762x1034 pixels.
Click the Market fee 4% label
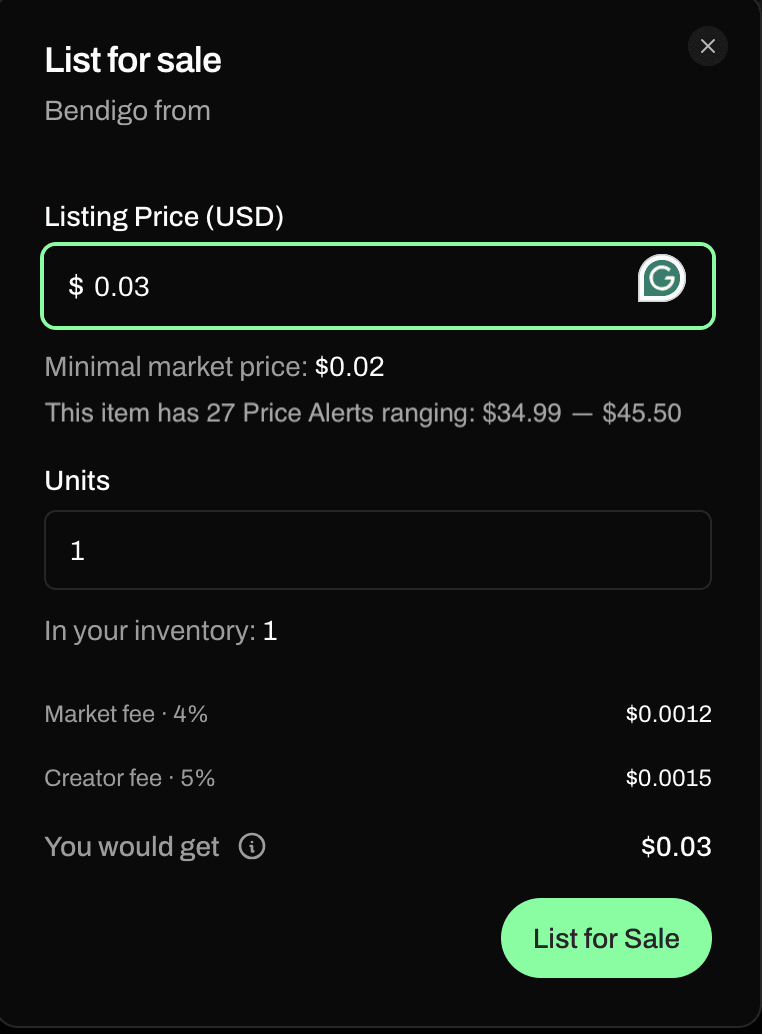pyautogui.click(x=126, y=714)
